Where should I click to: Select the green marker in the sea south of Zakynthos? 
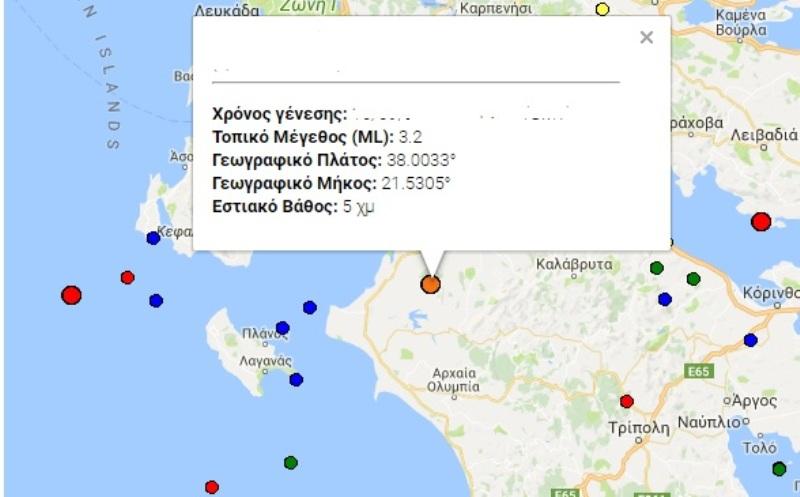291,462
